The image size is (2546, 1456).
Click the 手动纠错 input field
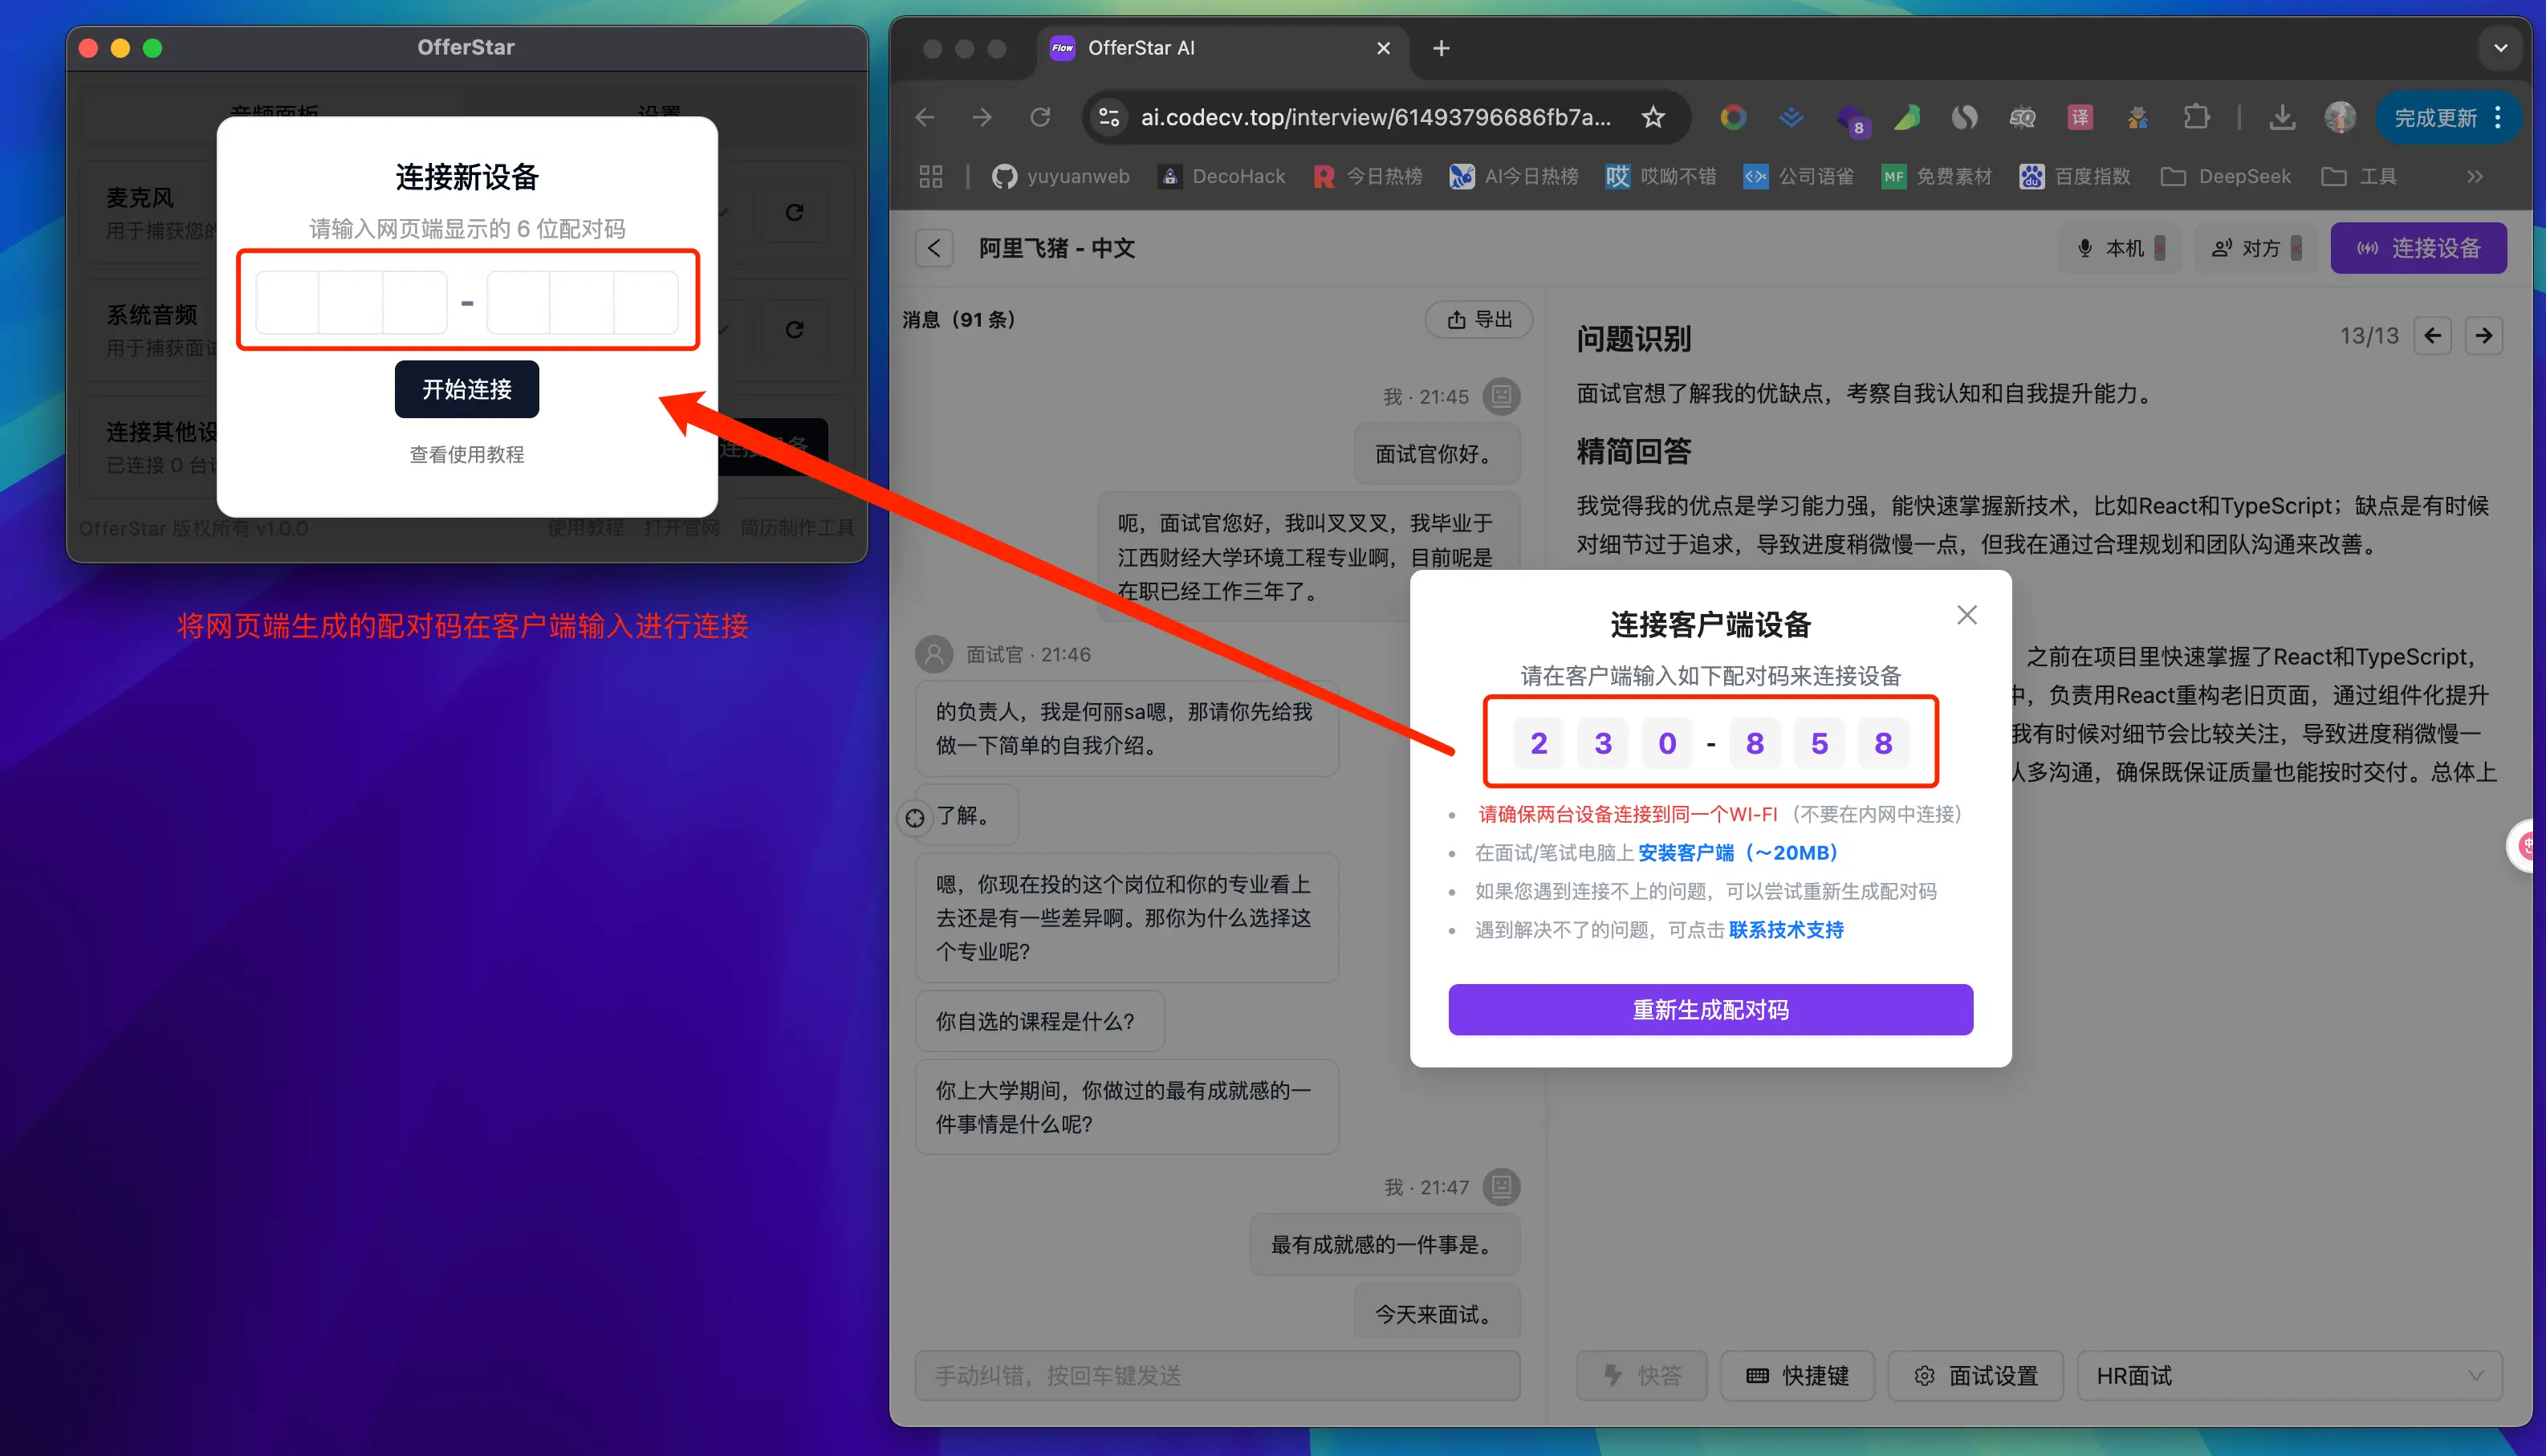point(1217,1376)
